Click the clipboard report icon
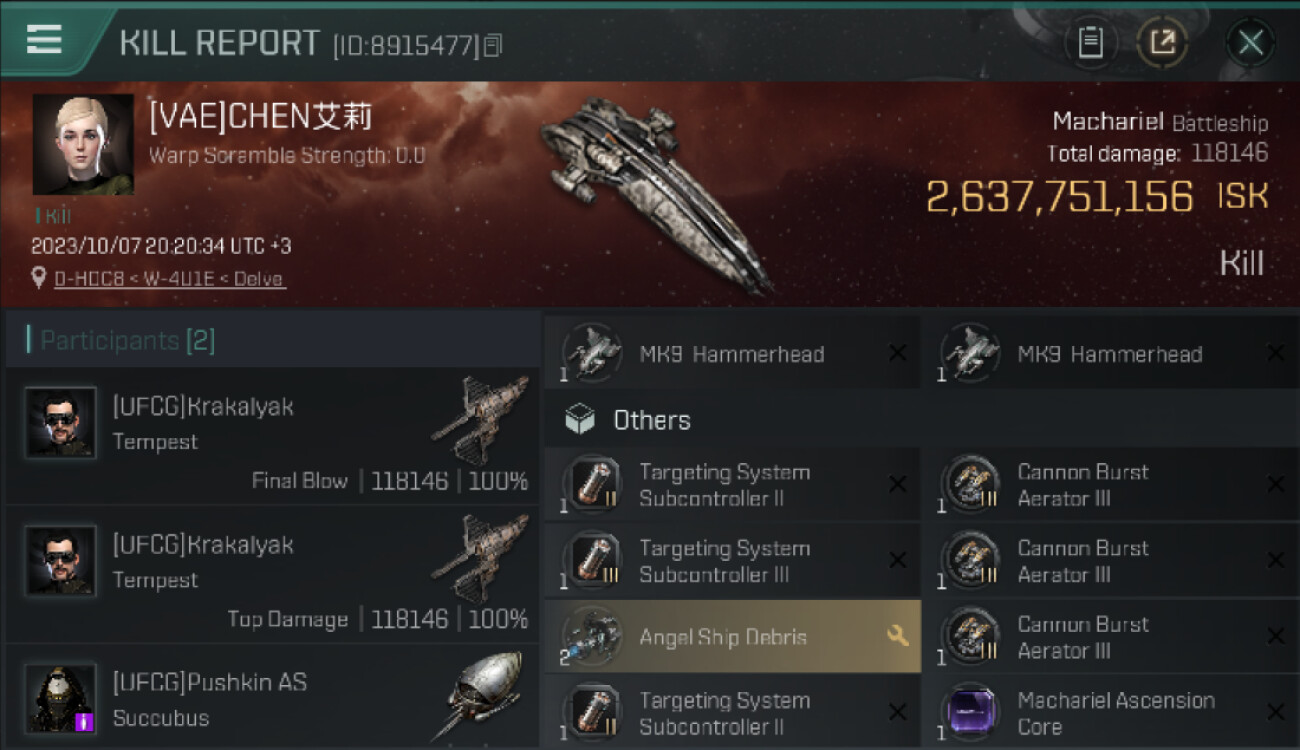This screenshot has width=1300, height=750. (1090, 42)
